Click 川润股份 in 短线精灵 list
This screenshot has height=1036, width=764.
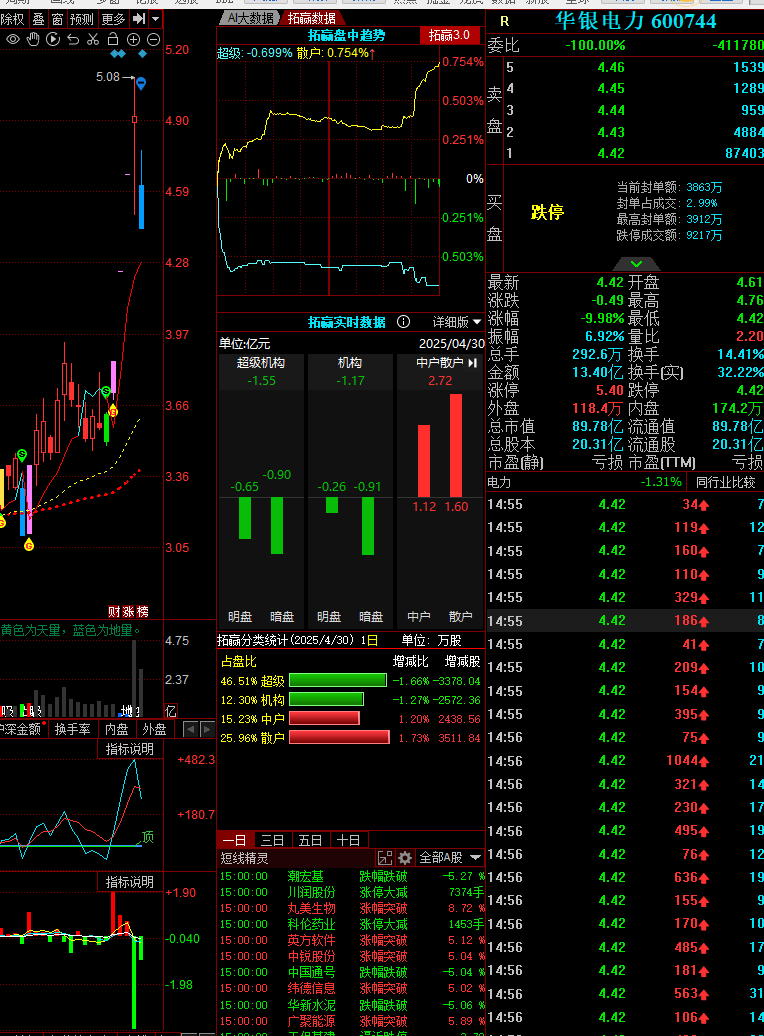click(311, 892)
